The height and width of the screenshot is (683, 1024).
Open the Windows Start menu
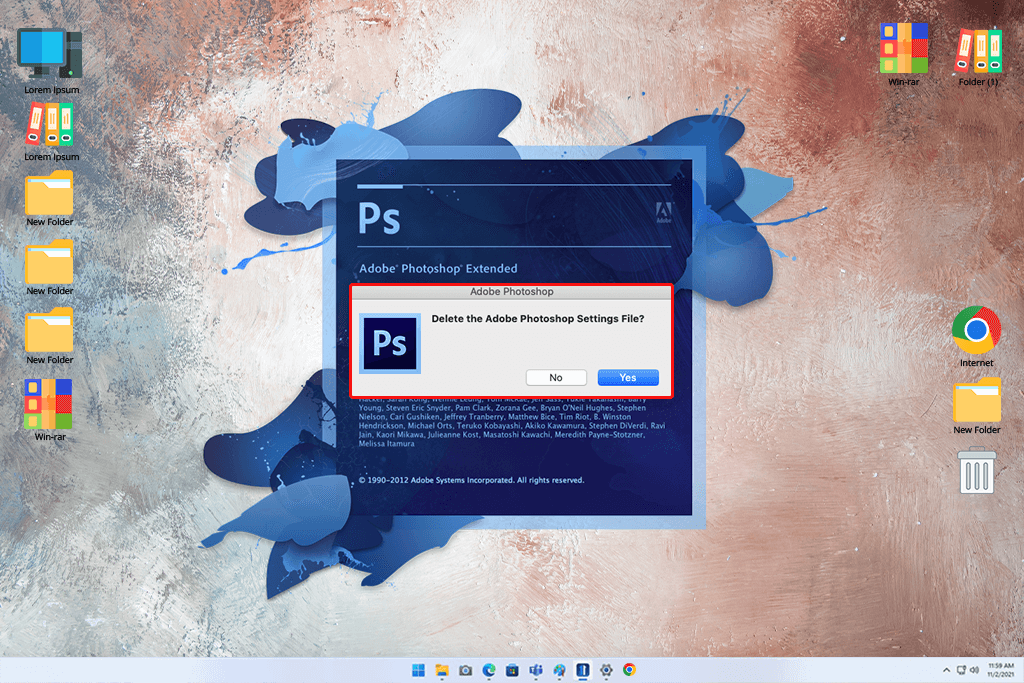pos(419,670)
